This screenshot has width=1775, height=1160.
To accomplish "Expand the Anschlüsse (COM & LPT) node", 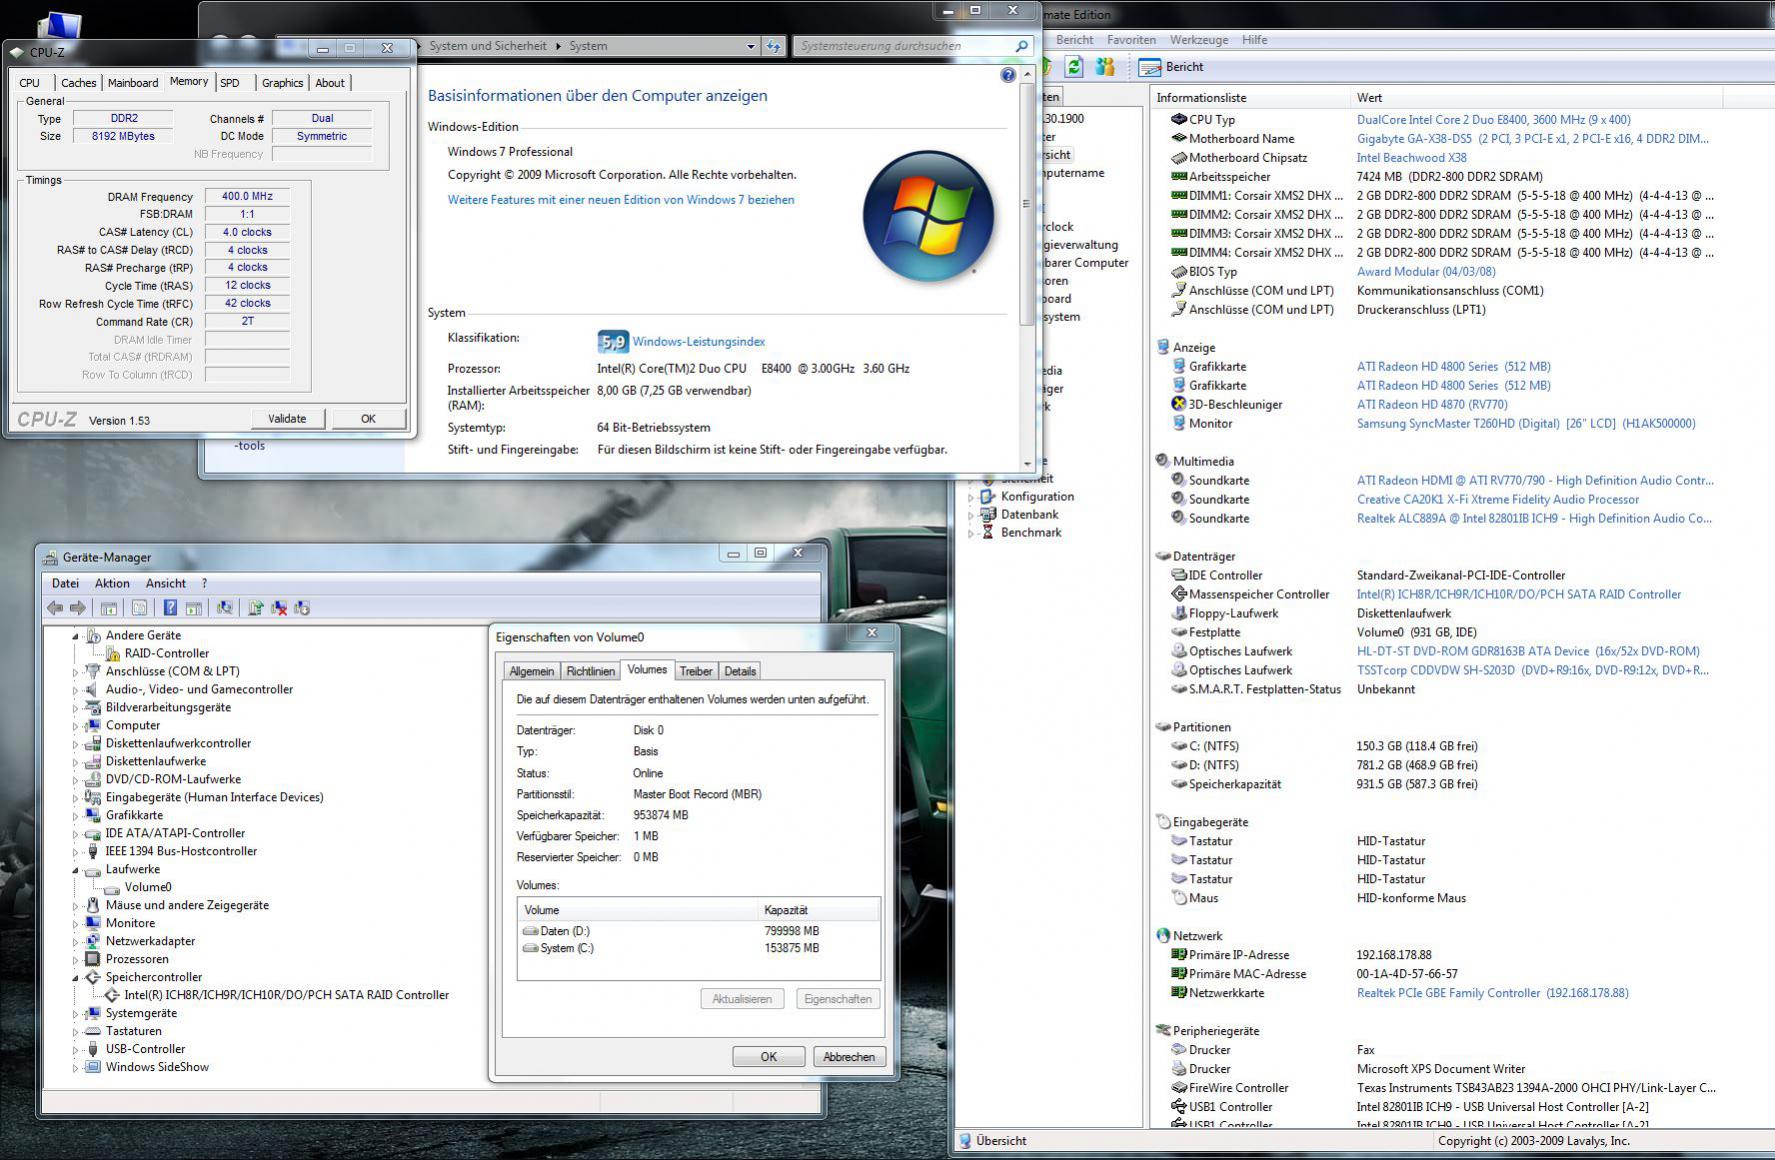I will click(x=75, y=672).
